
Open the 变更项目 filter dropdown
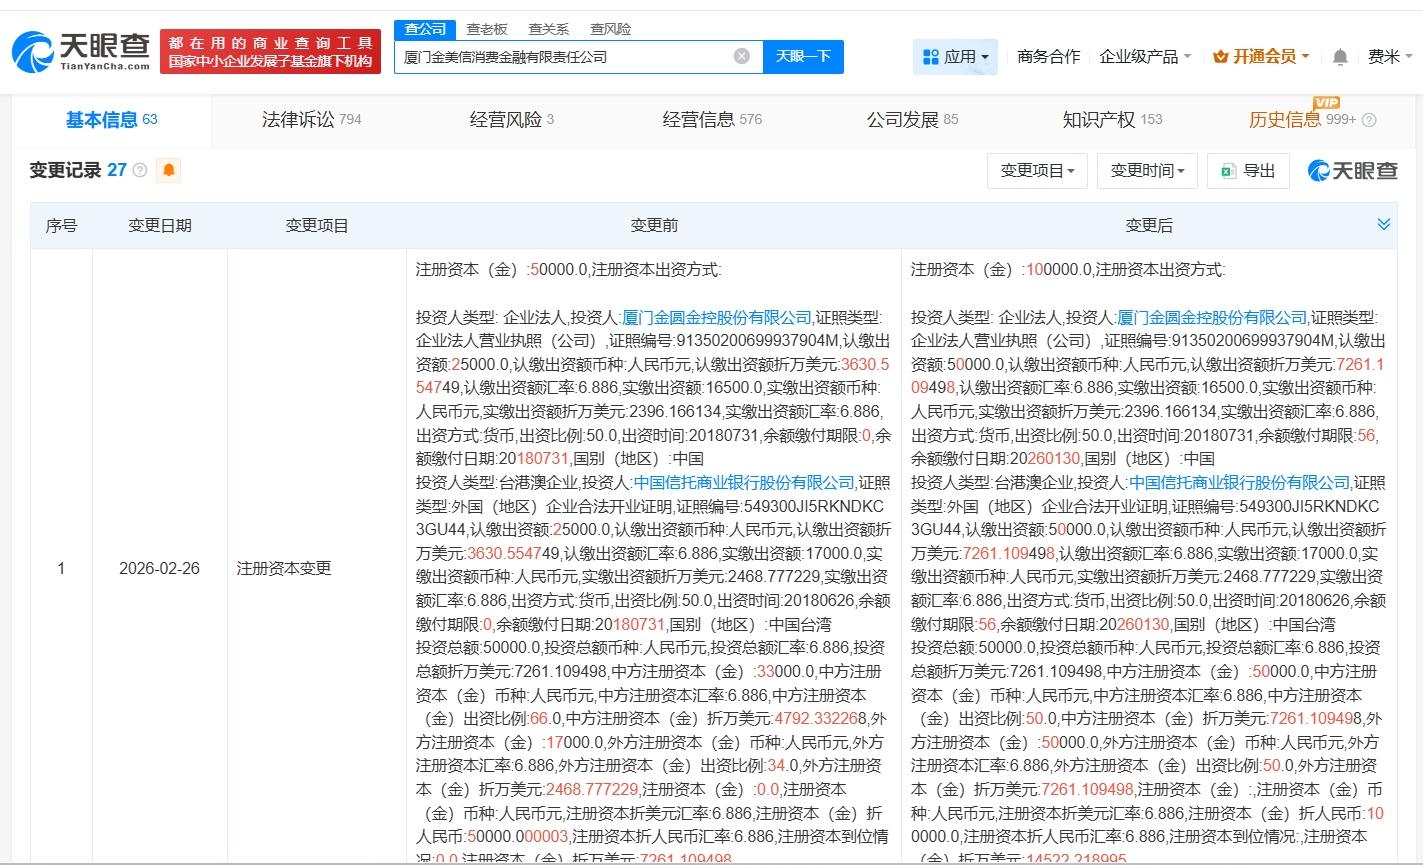[x=1037, y=171]
